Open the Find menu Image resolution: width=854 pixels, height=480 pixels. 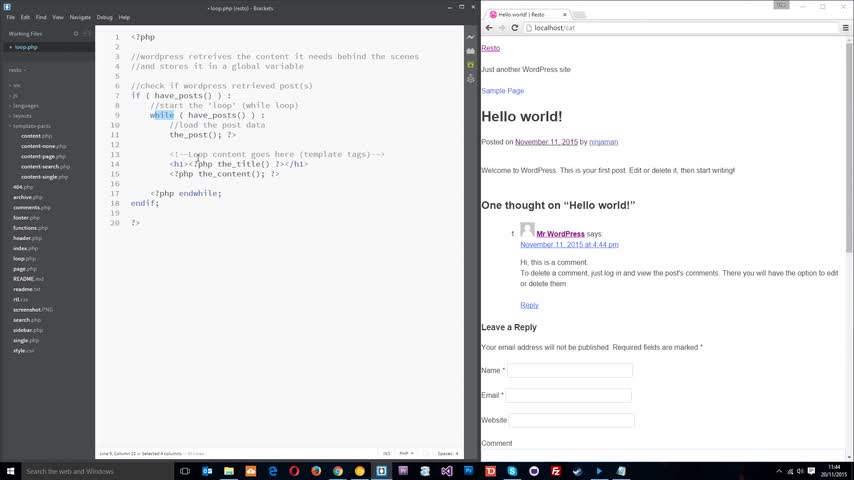coord(41,17)
